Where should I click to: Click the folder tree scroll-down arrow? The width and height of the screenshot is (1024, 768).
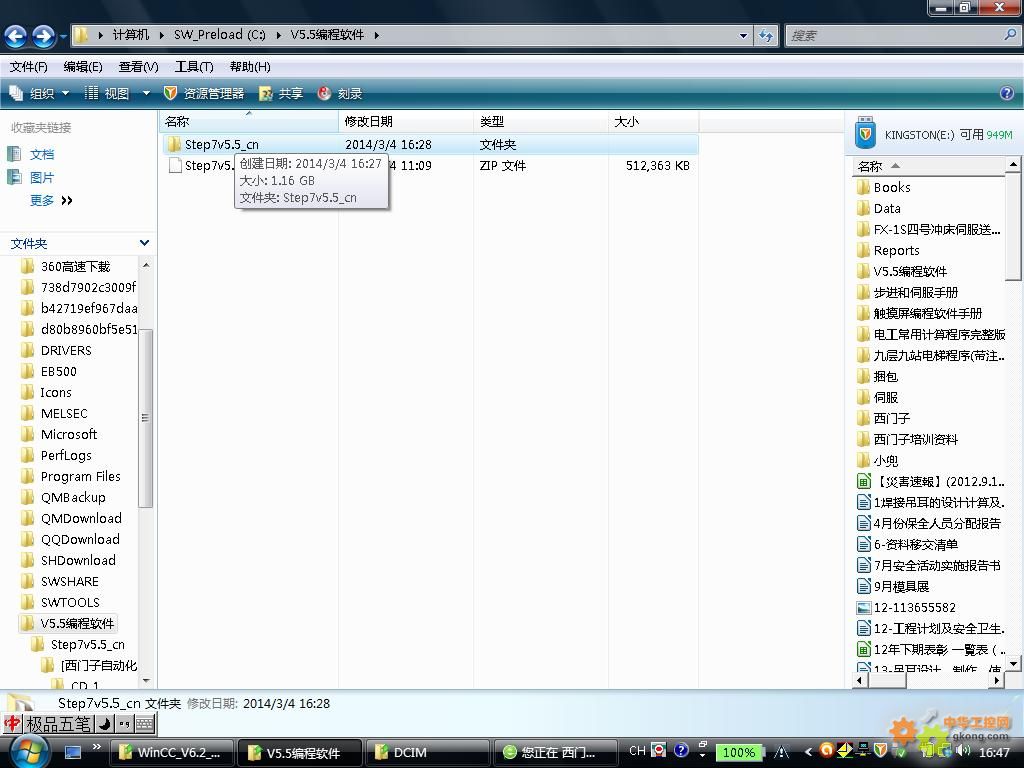(x=146, y=681)
